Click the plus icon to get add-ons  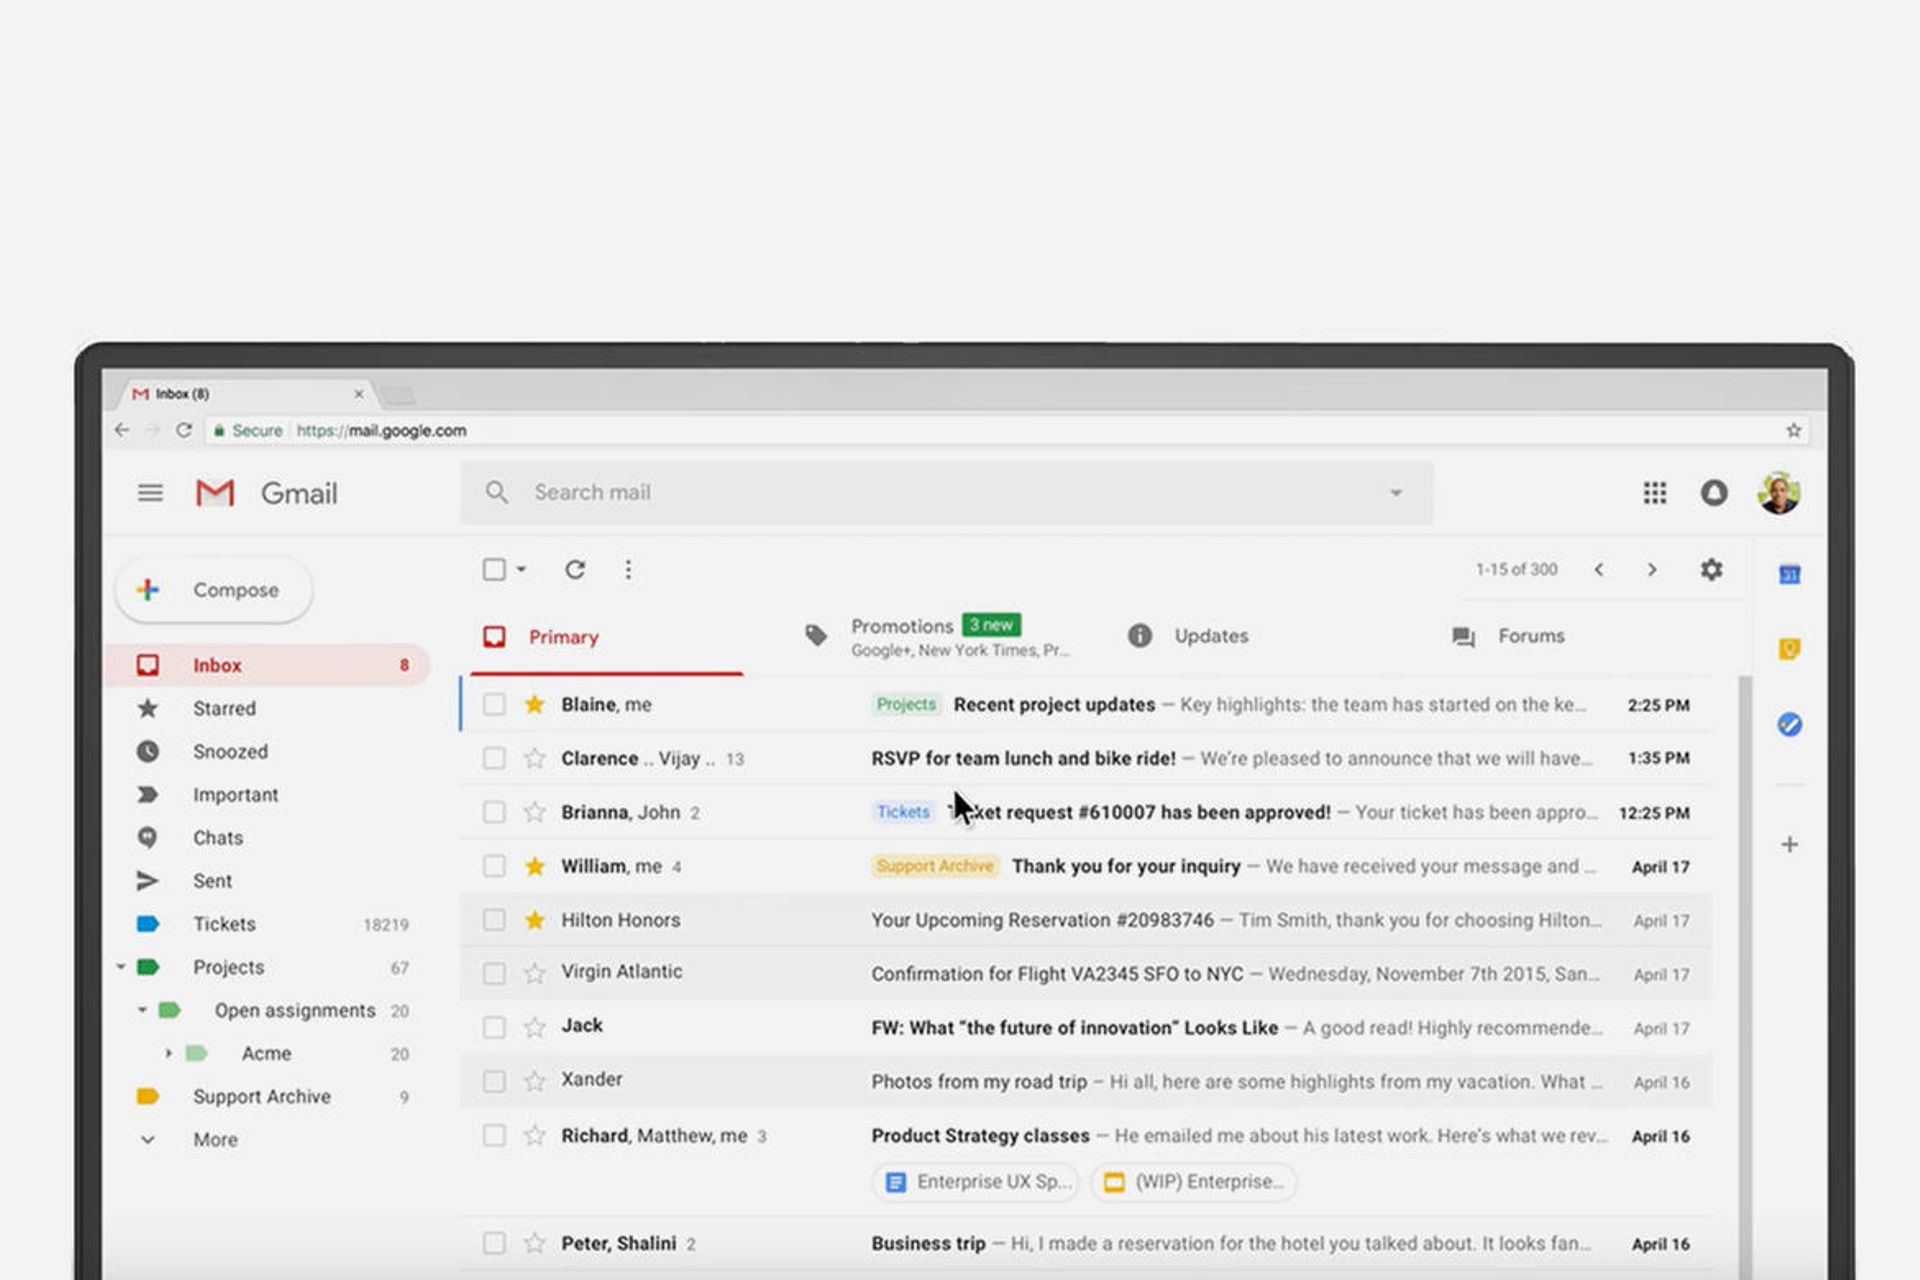pyautogui.click(x=1790, y=845)
